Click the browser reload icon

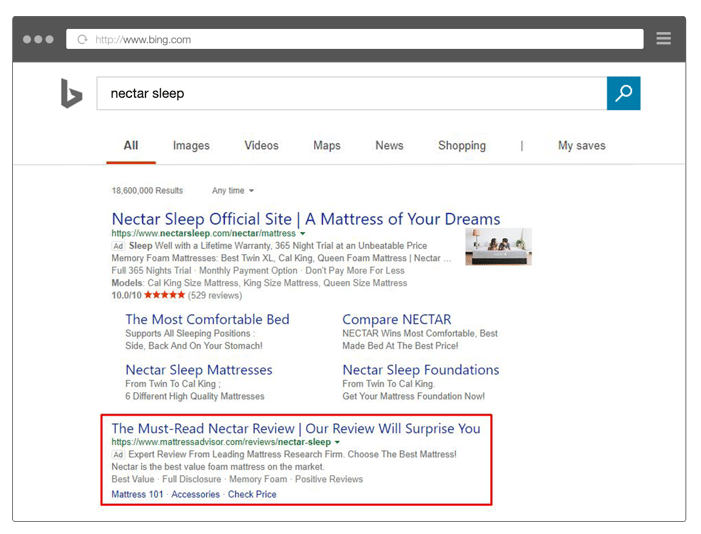[82, 39]
